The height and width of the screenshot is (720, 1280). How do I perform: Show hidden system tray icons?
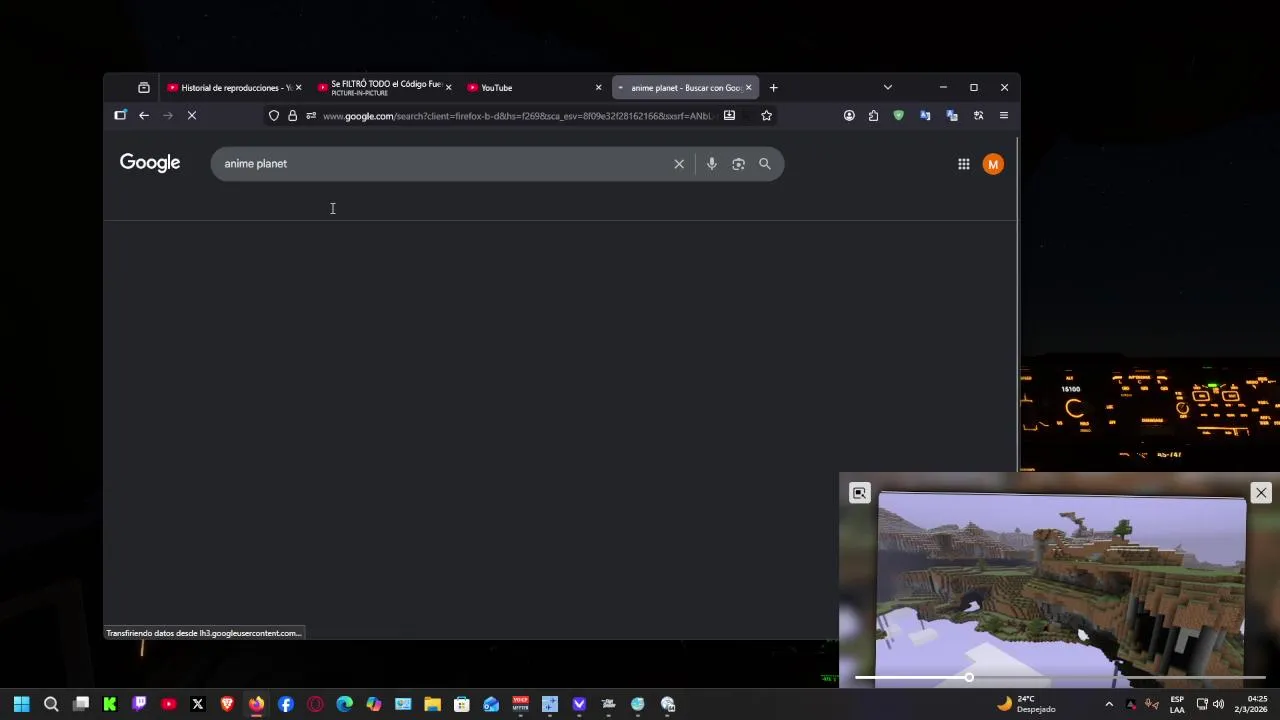click(x=1109, y=704)
